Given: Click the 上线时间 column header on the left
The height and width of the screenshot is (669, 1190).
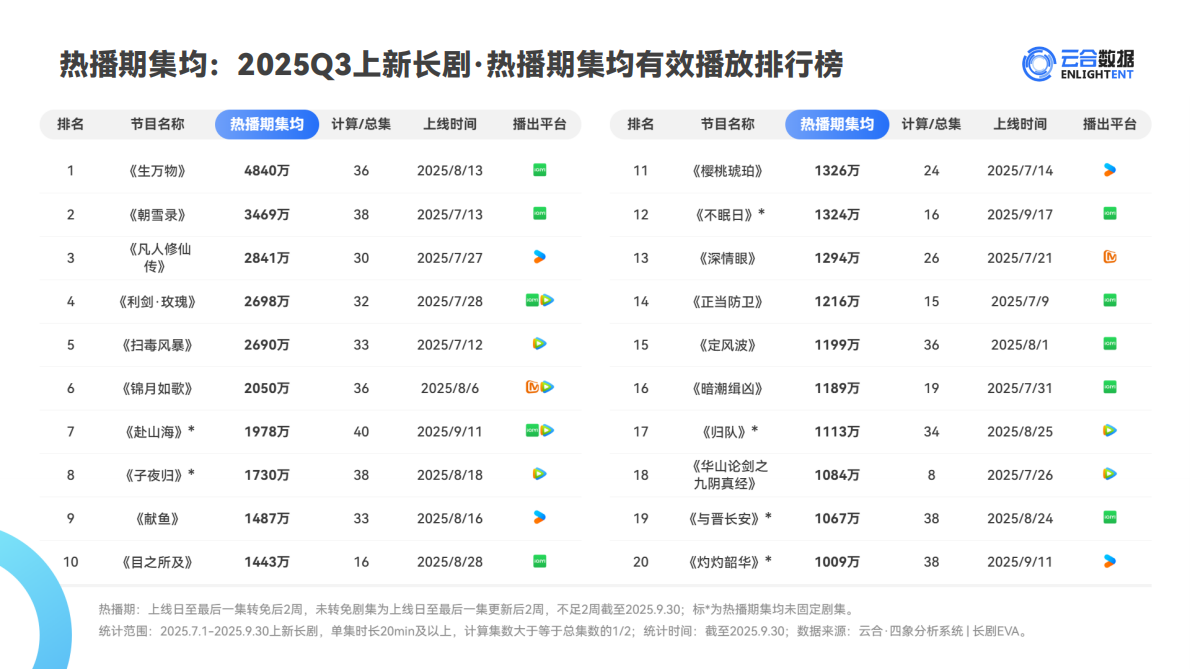Looking at the screenshot, I should pyautogui.click(x=450, y=124).
